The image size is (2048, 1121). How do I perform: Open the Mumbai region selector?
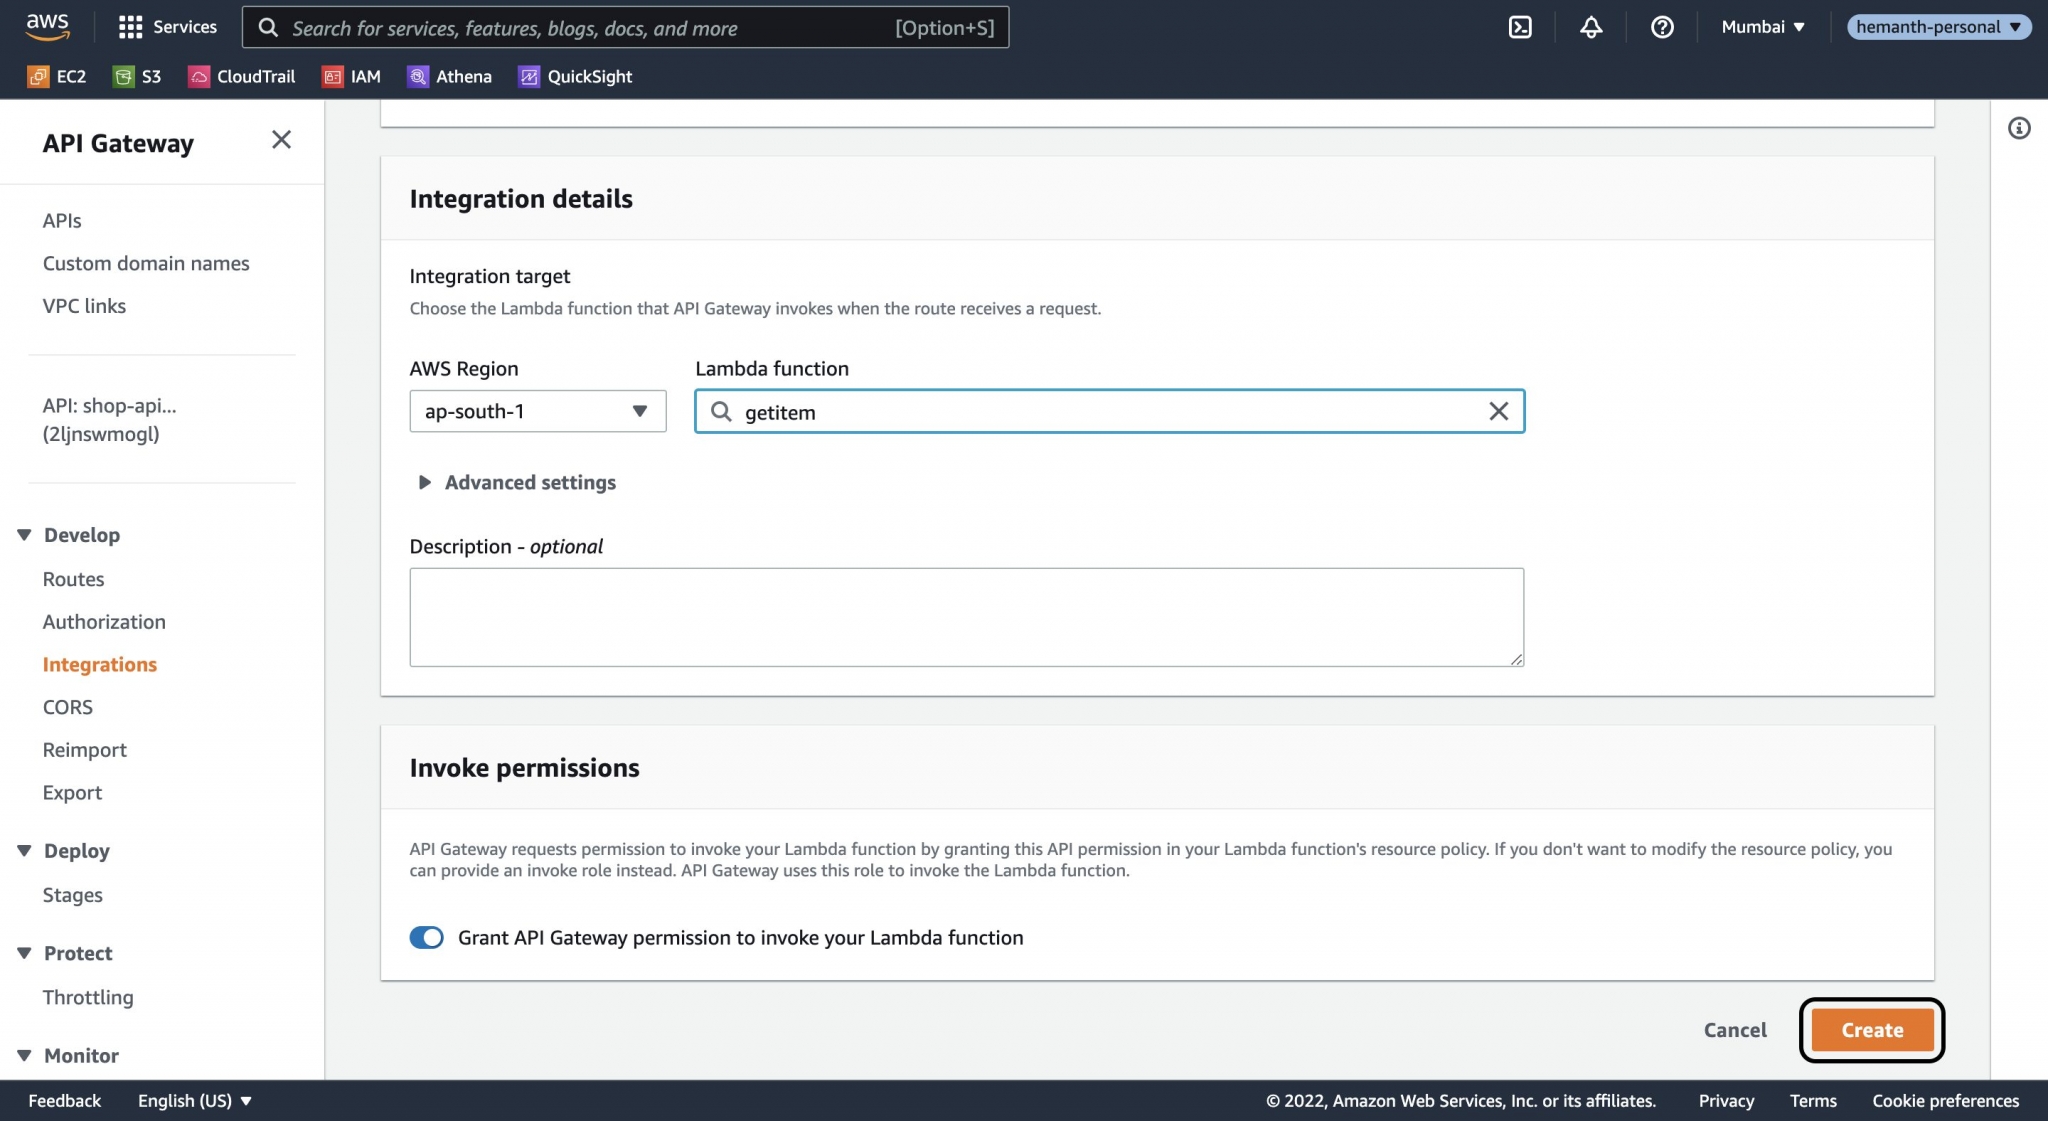(1762, 27)
